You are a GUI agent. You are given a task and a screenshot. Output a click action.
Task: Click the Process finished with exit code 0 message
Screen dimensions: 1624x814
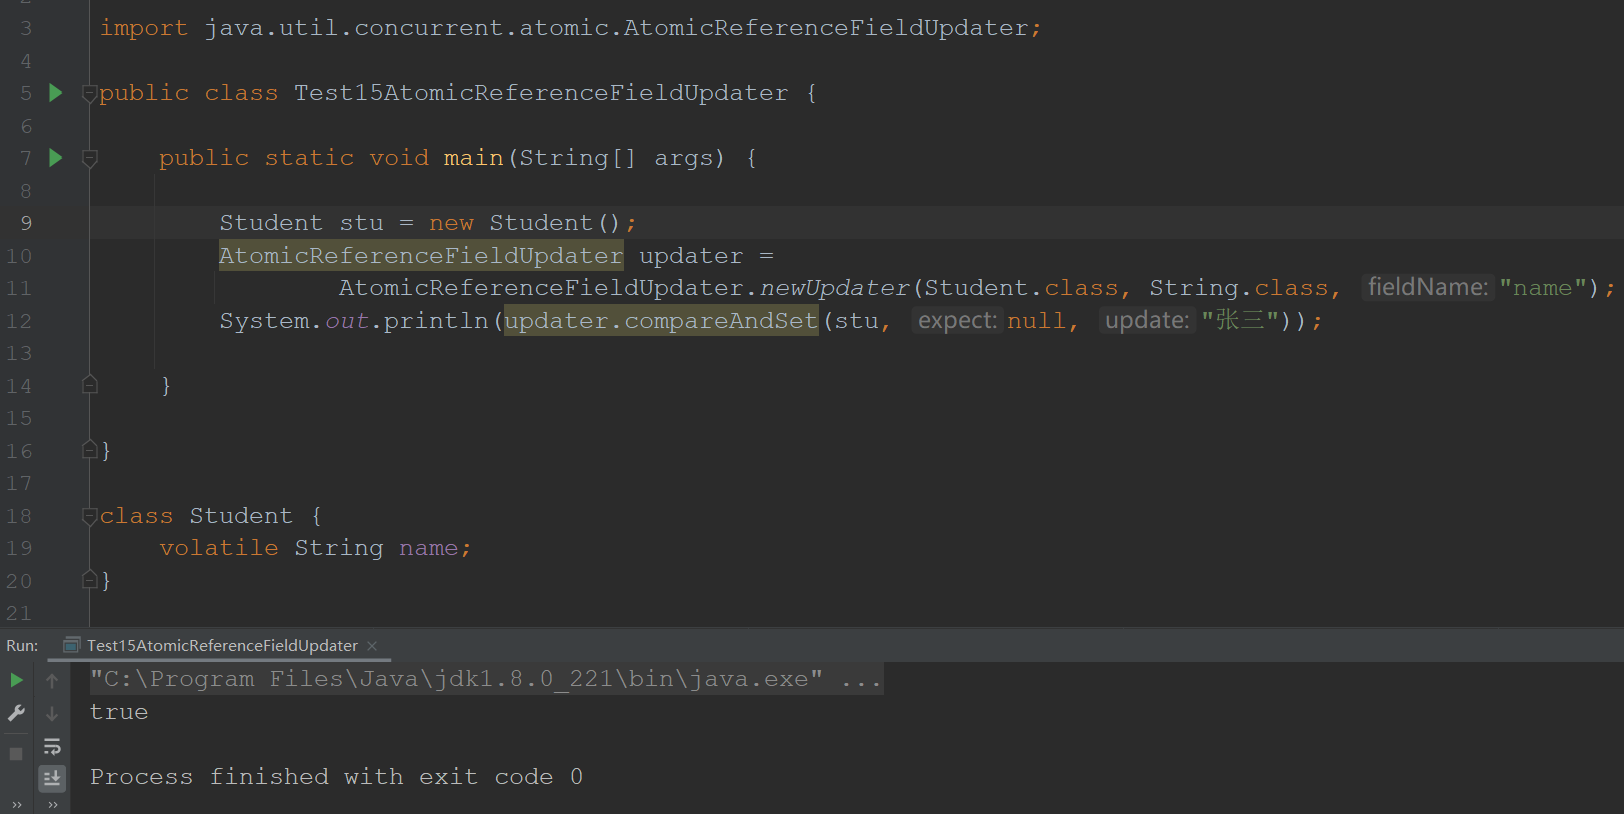point(336,777)
